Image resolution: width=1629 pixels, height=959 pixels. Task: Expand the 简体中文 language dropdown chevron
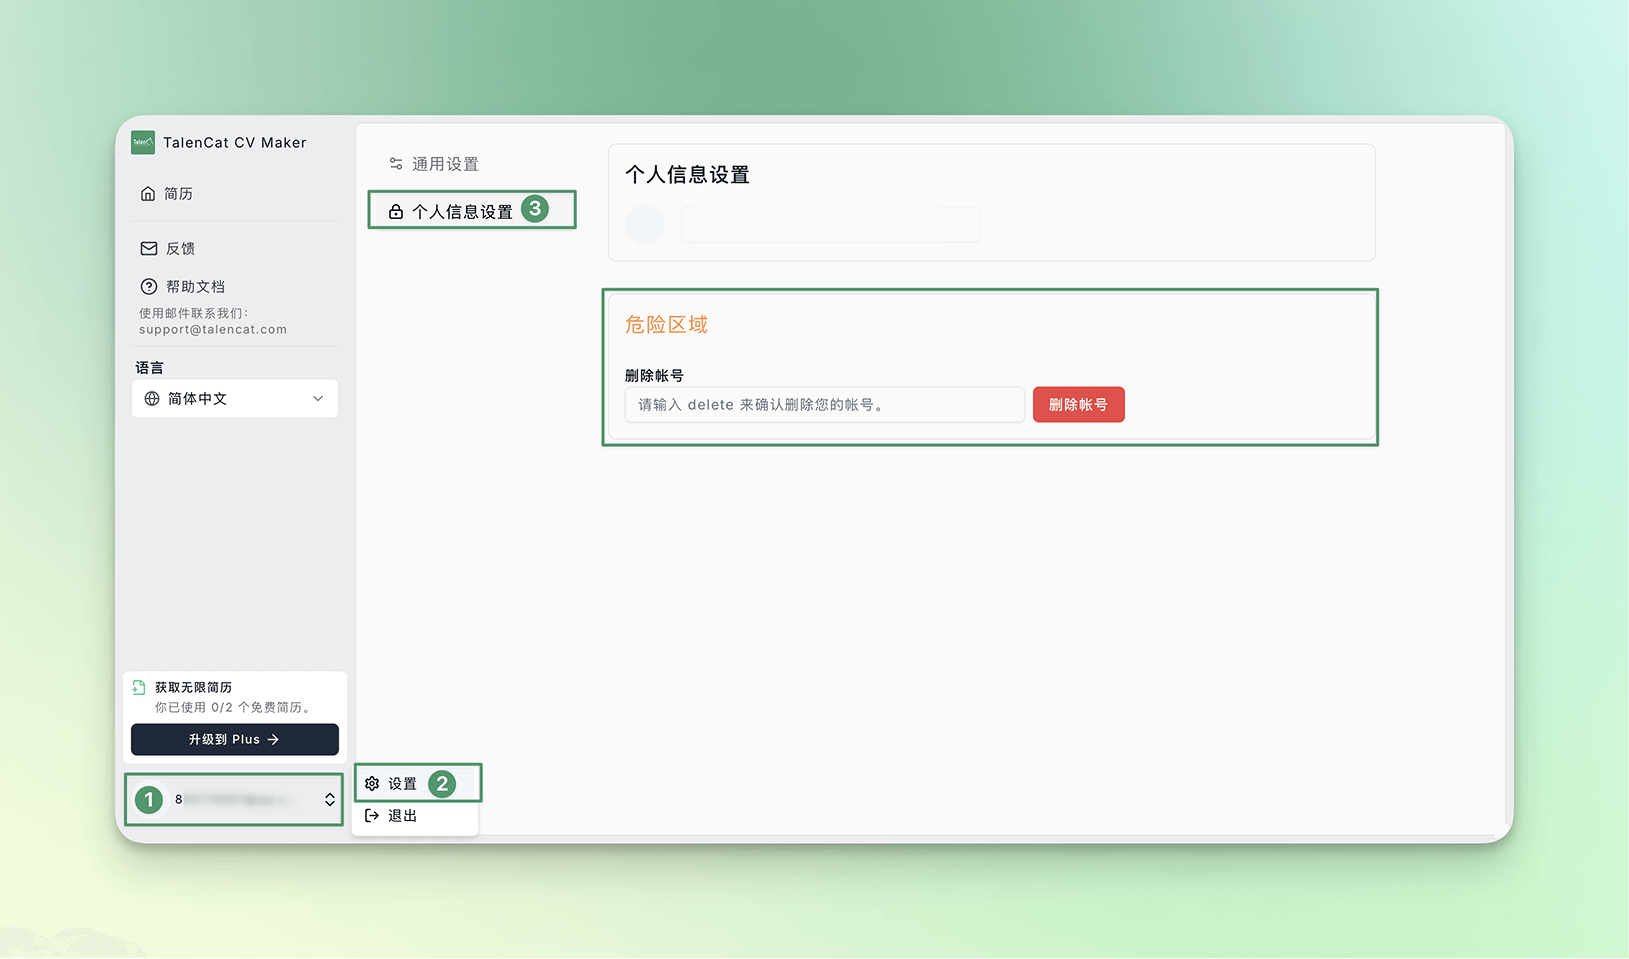(318, 399)
